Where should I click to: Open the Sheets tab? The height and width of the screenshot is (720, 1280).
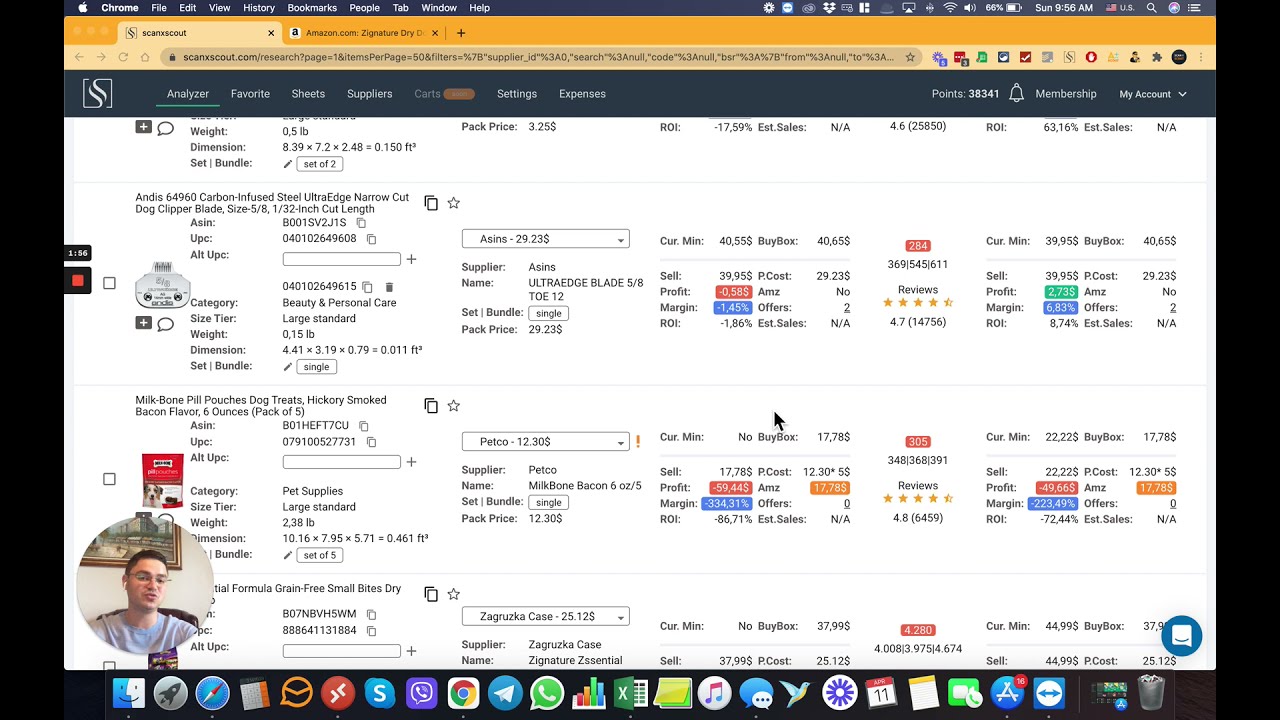click(308, 94)
